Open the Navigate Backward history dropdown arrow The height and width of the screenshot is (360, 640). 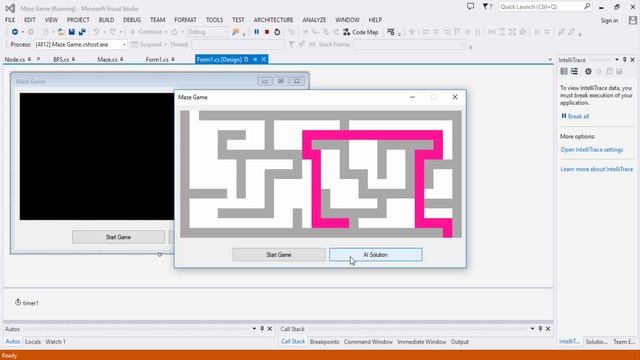click(23, 32)
